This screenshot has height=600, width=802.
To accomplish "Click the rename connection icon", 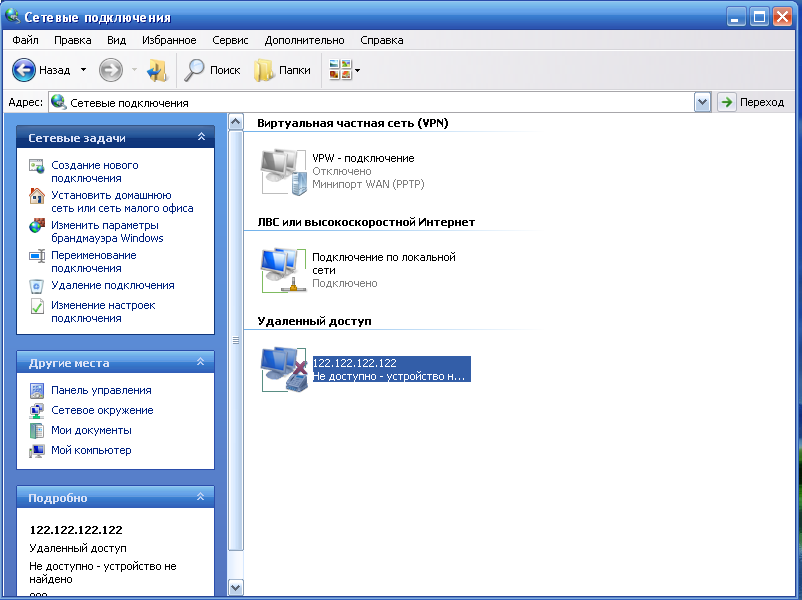I will (x=37, y=256).
